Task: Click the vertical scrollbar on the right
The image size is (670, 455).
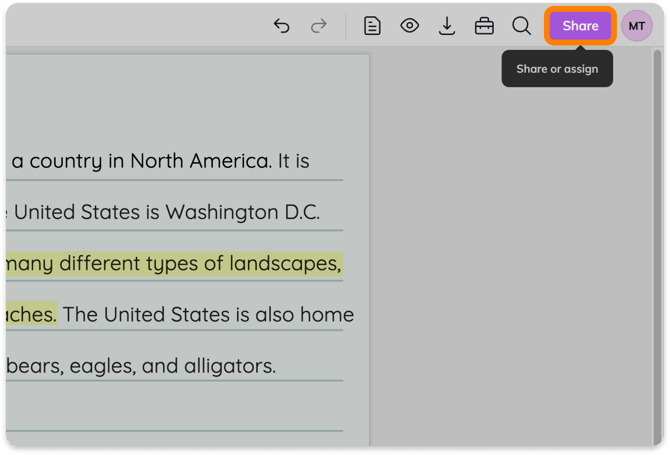Action: coord(657,248)
